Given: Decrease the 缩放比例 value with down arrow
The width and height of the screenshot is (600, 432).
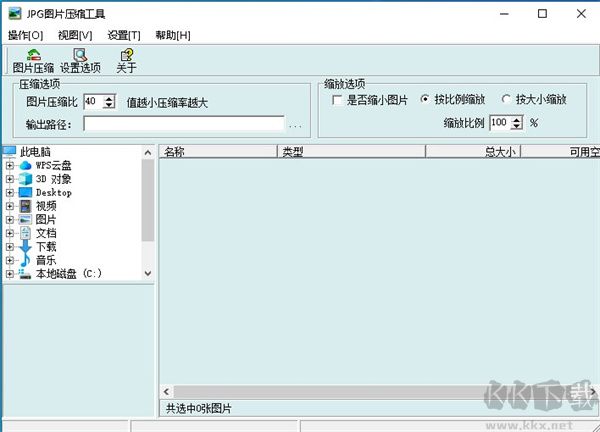Looking at the screenshot, I should (x=517, y=126).
